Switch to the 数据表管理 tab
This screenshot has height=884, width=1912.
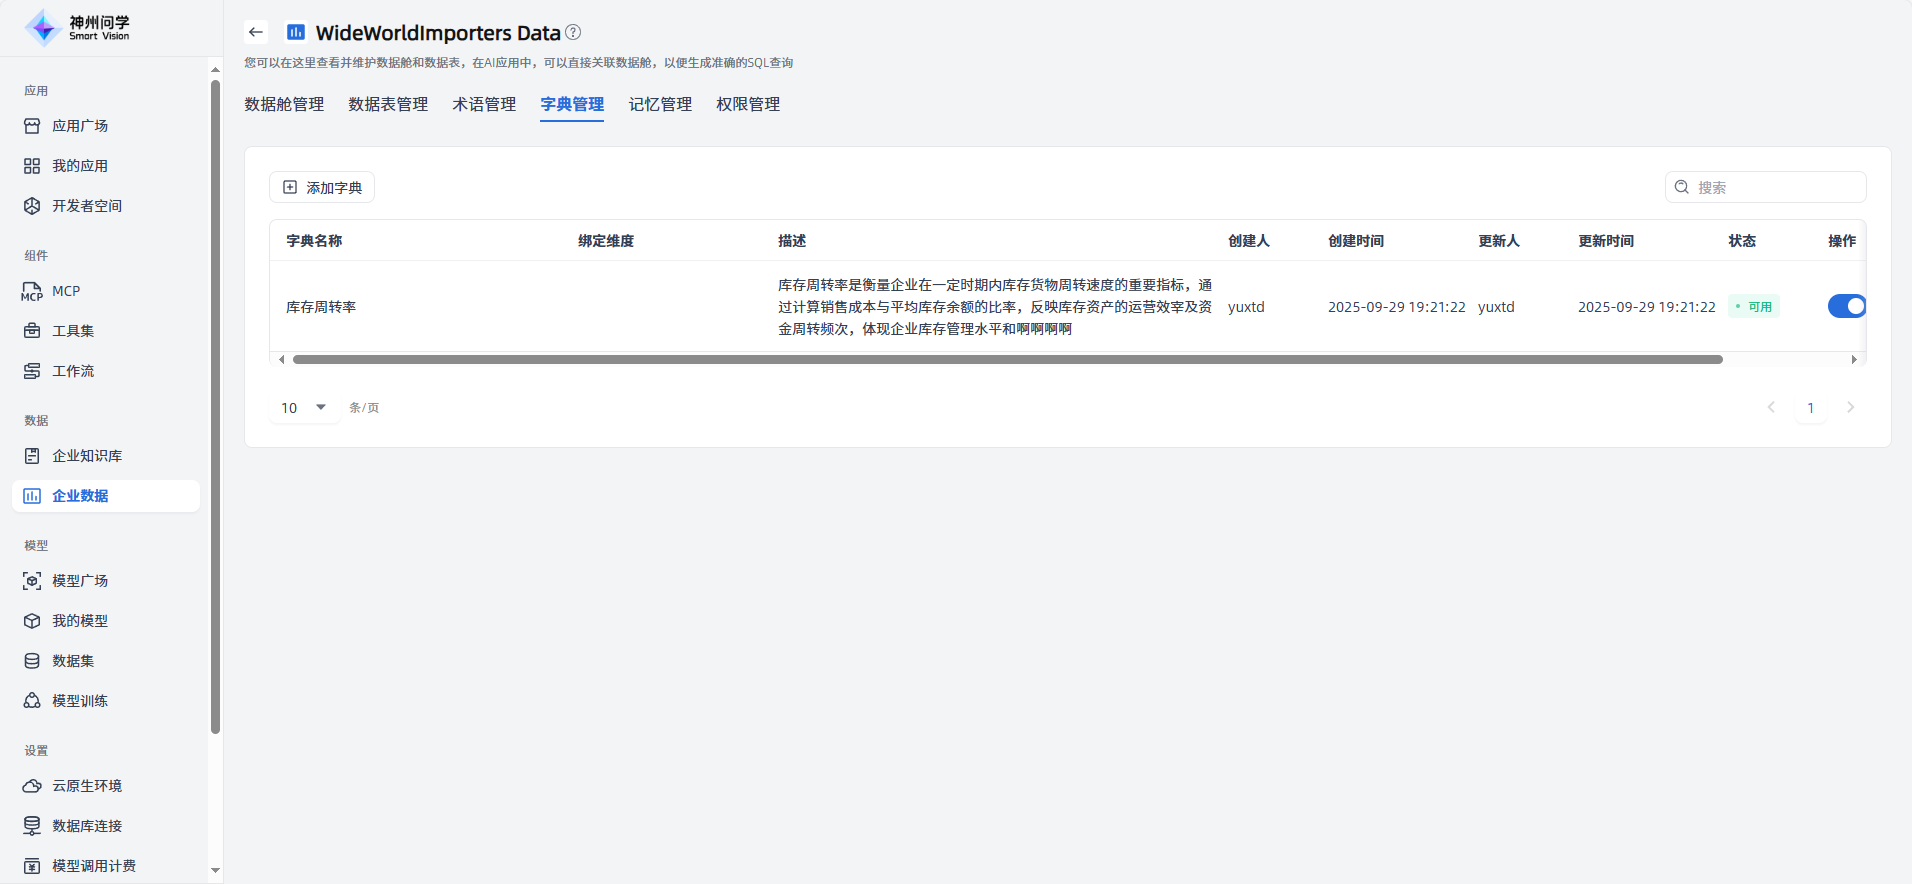tap(388, 104)
